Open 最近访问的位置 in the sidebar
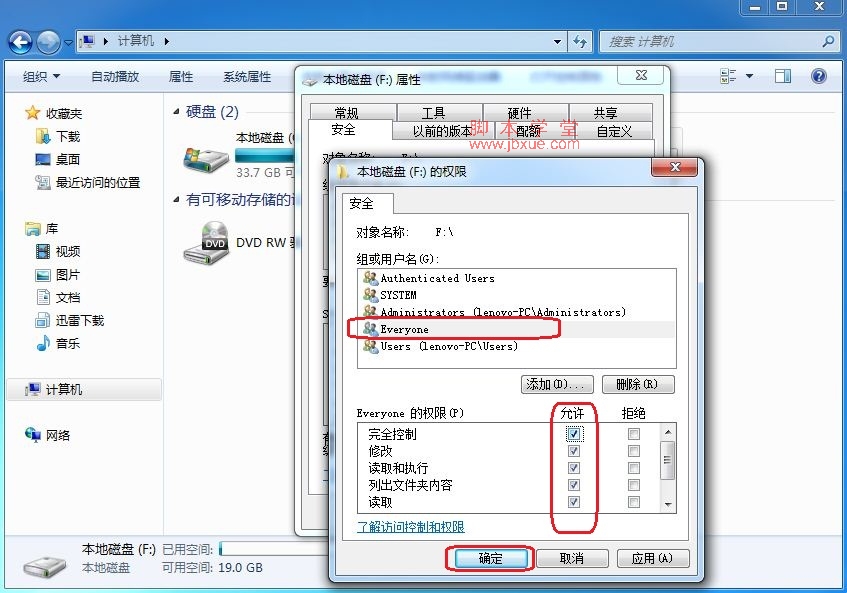Image resolution: width=847 pixels, height=593 pixels. (x=88, y=183)
